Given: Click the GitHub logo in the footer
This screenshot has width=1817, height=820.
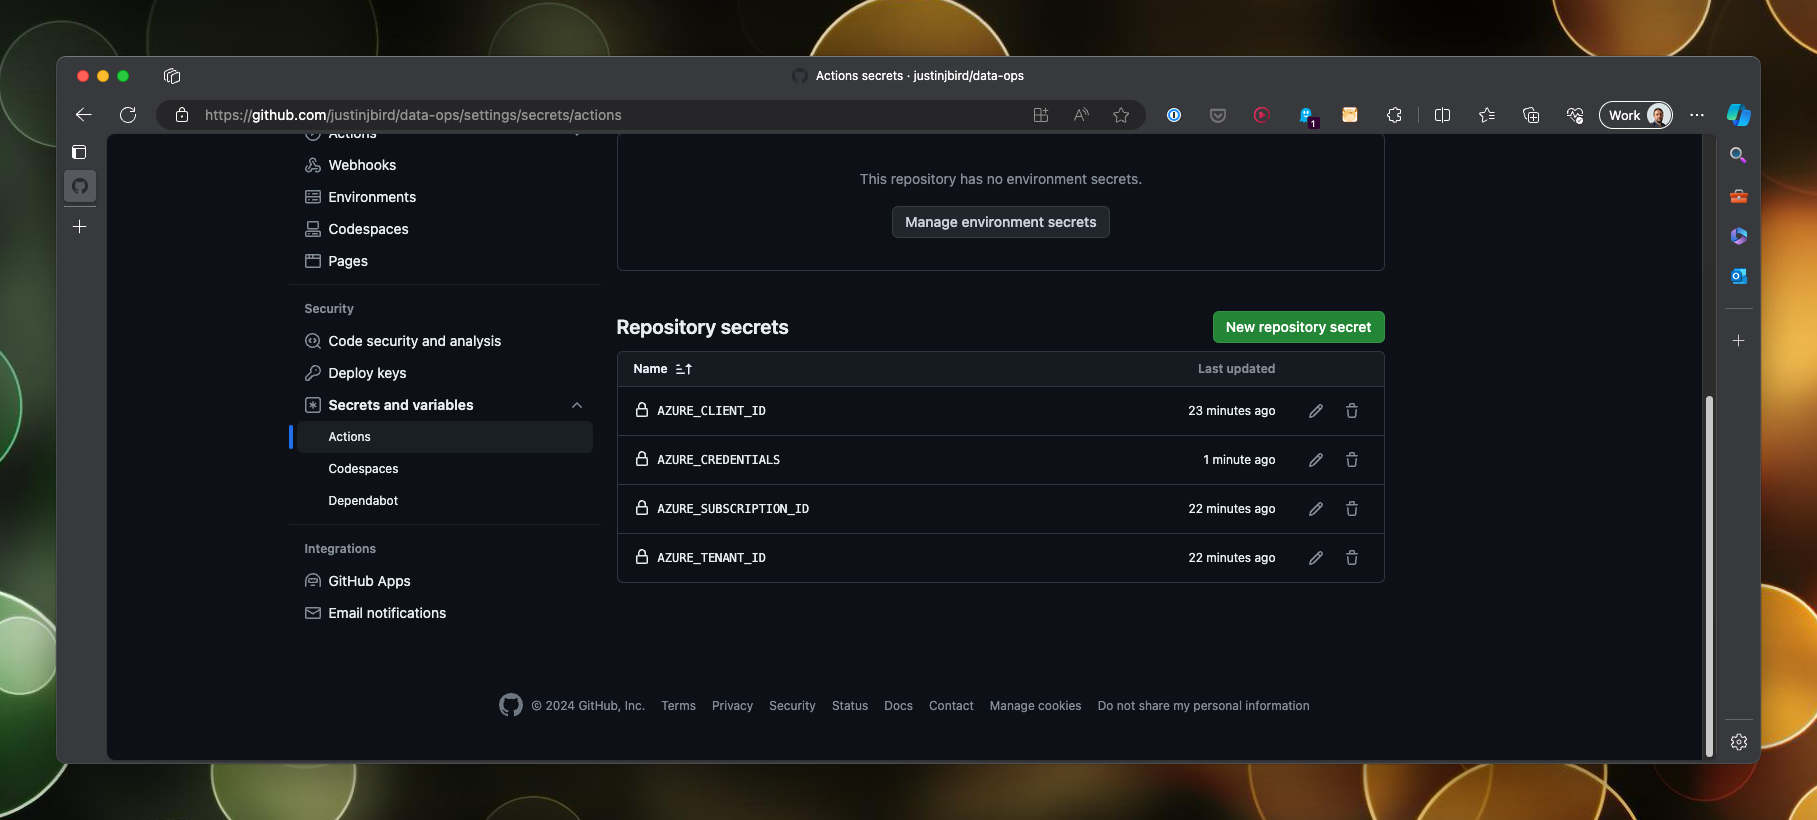Looking at the screenshot, I should pos(511,705).
